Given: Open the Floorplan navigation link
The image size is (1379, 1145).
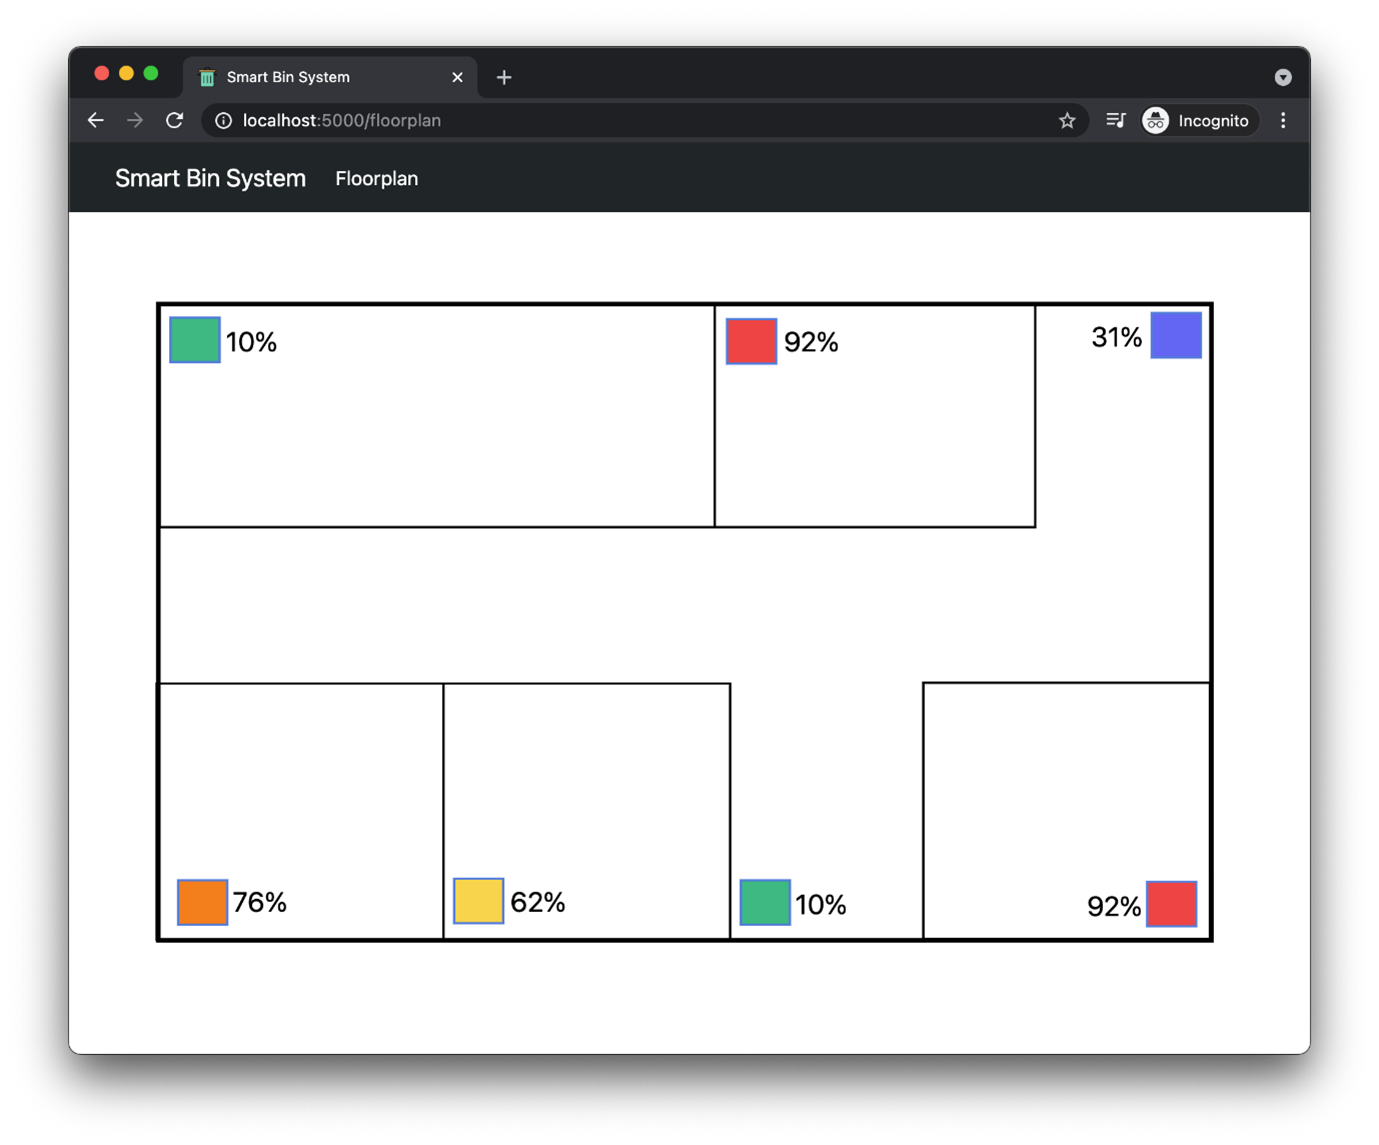Looking at the screenshot, I should click(x=377, y=179).
